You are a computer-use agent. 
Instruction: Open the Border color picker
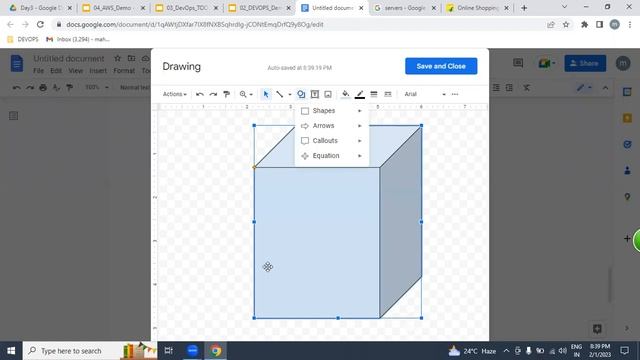360,94
